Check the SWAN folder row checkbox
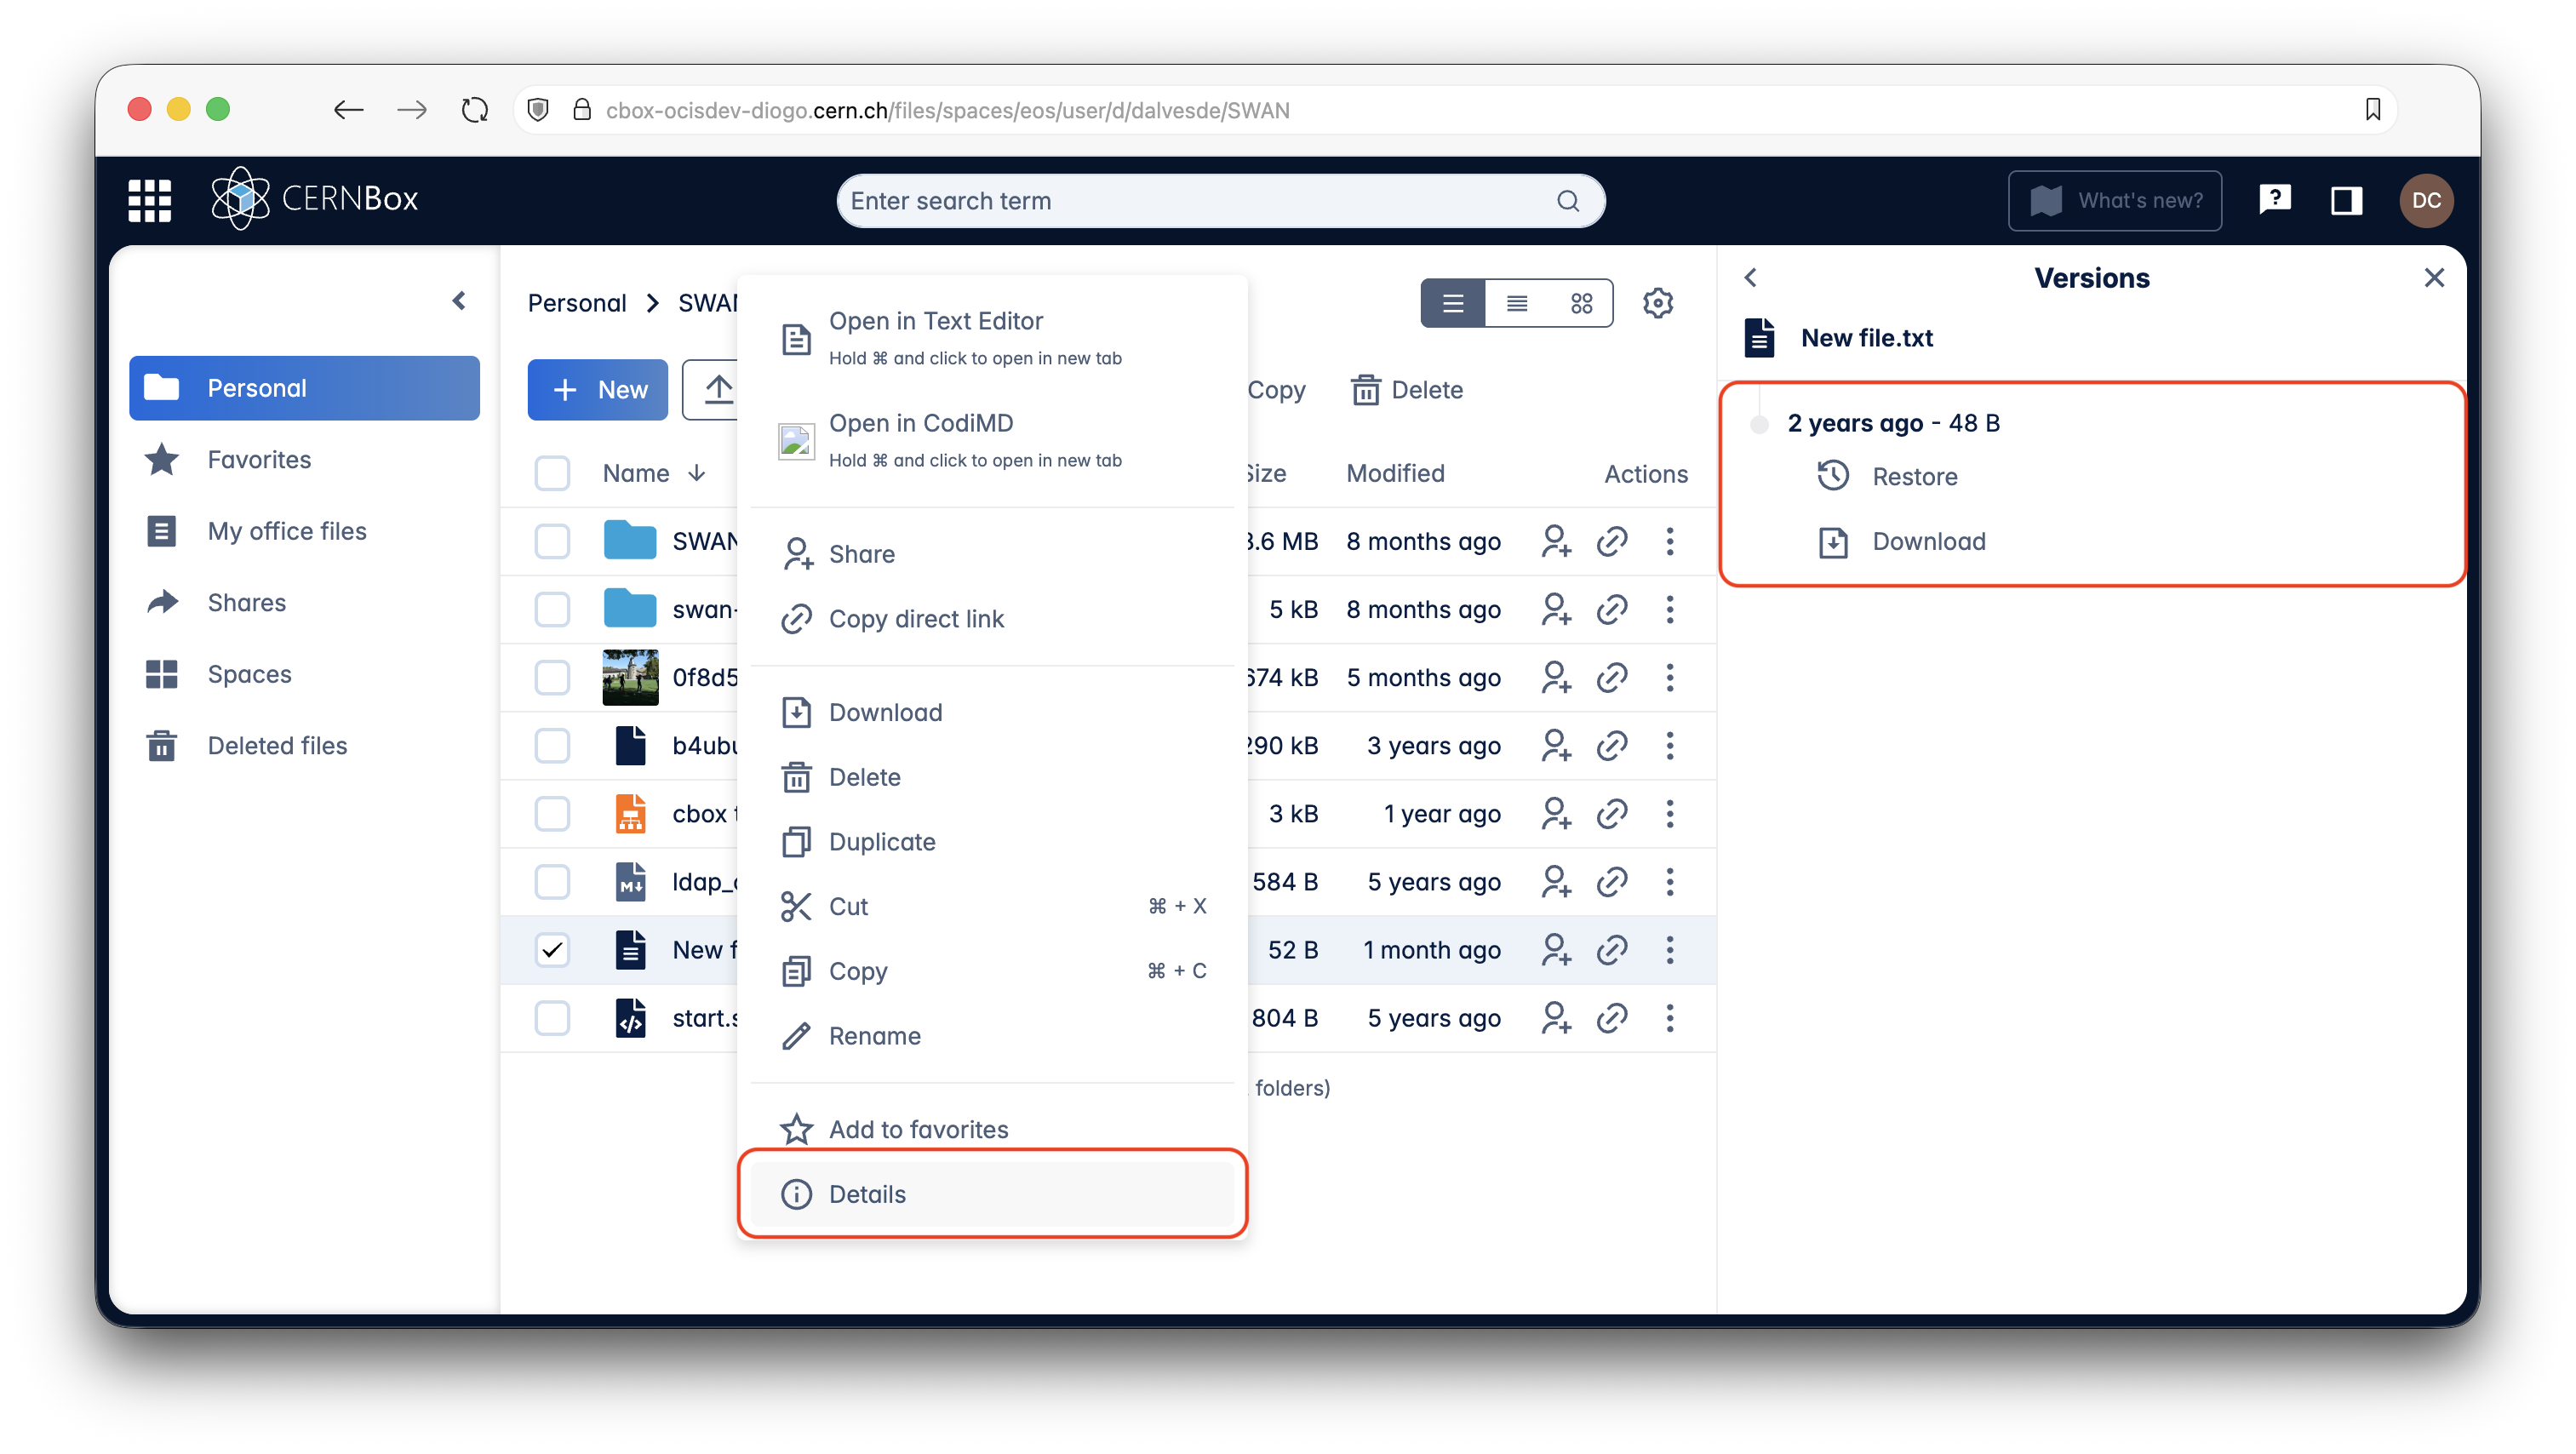Screen dimensions: 2576x1454 (x=552, y=541)
